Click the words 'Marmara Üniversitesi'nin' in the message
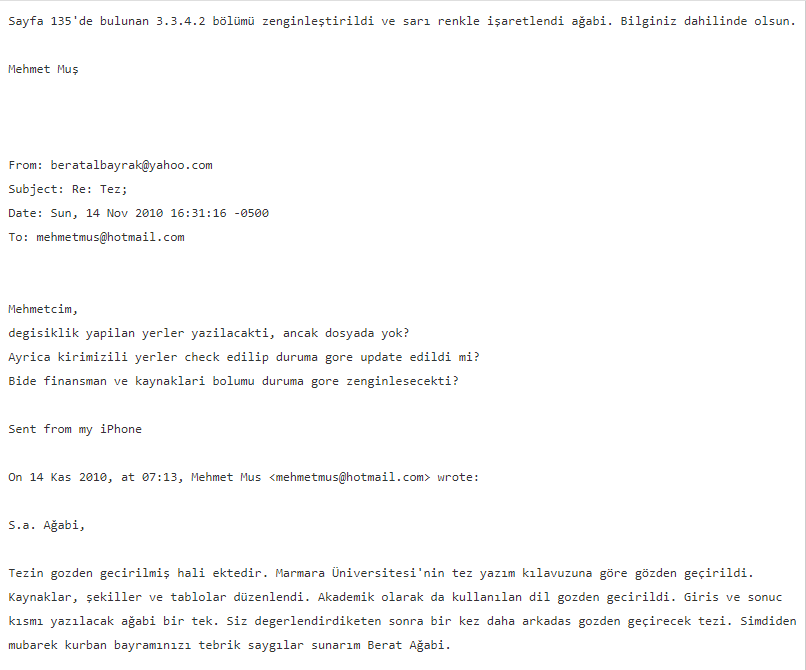806x670 pixels. click(x=360, y=573)
